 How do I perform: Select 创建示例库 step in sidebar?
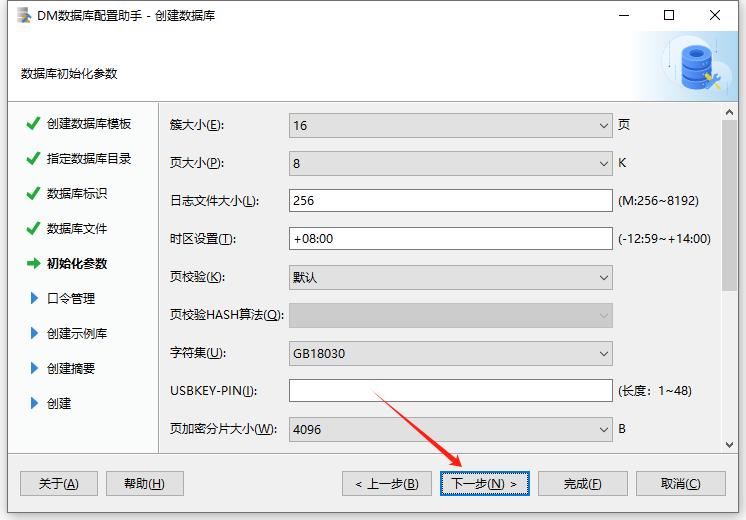76,334
